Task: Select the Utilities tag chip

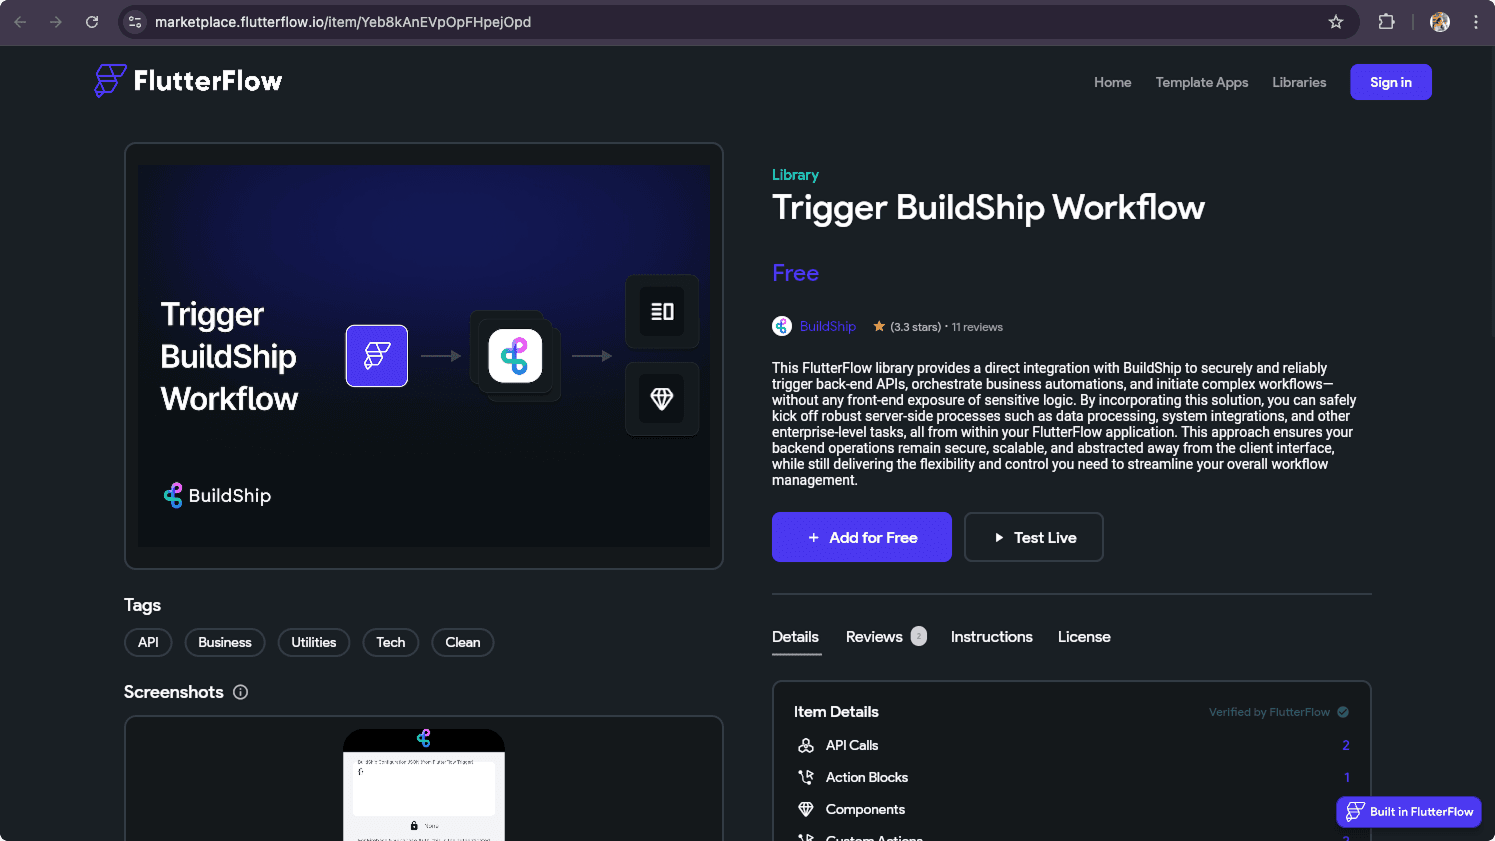Action: 314,642
